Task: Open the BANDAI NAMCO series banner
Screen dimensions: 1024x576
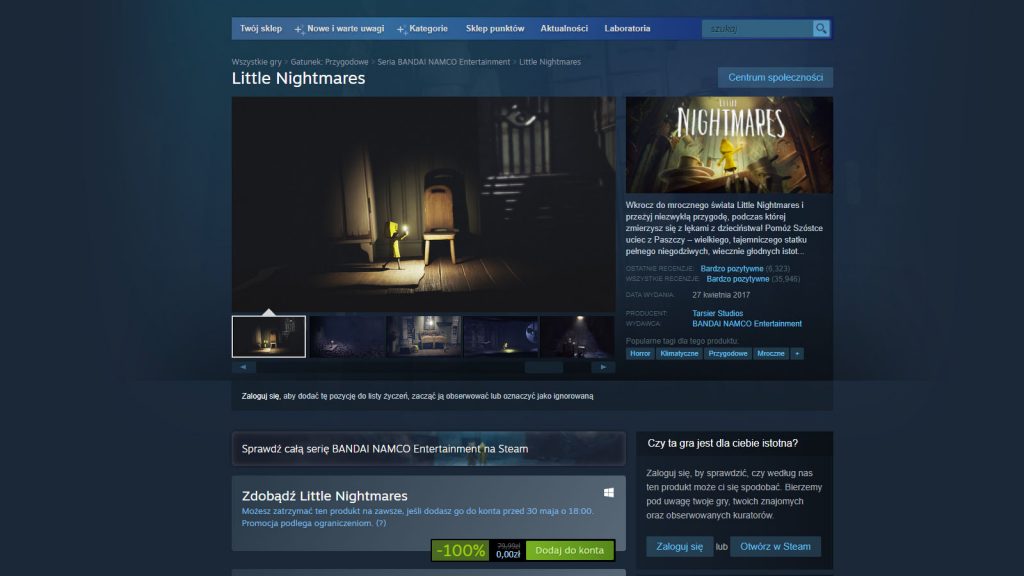Action: (x=428, y=449)
